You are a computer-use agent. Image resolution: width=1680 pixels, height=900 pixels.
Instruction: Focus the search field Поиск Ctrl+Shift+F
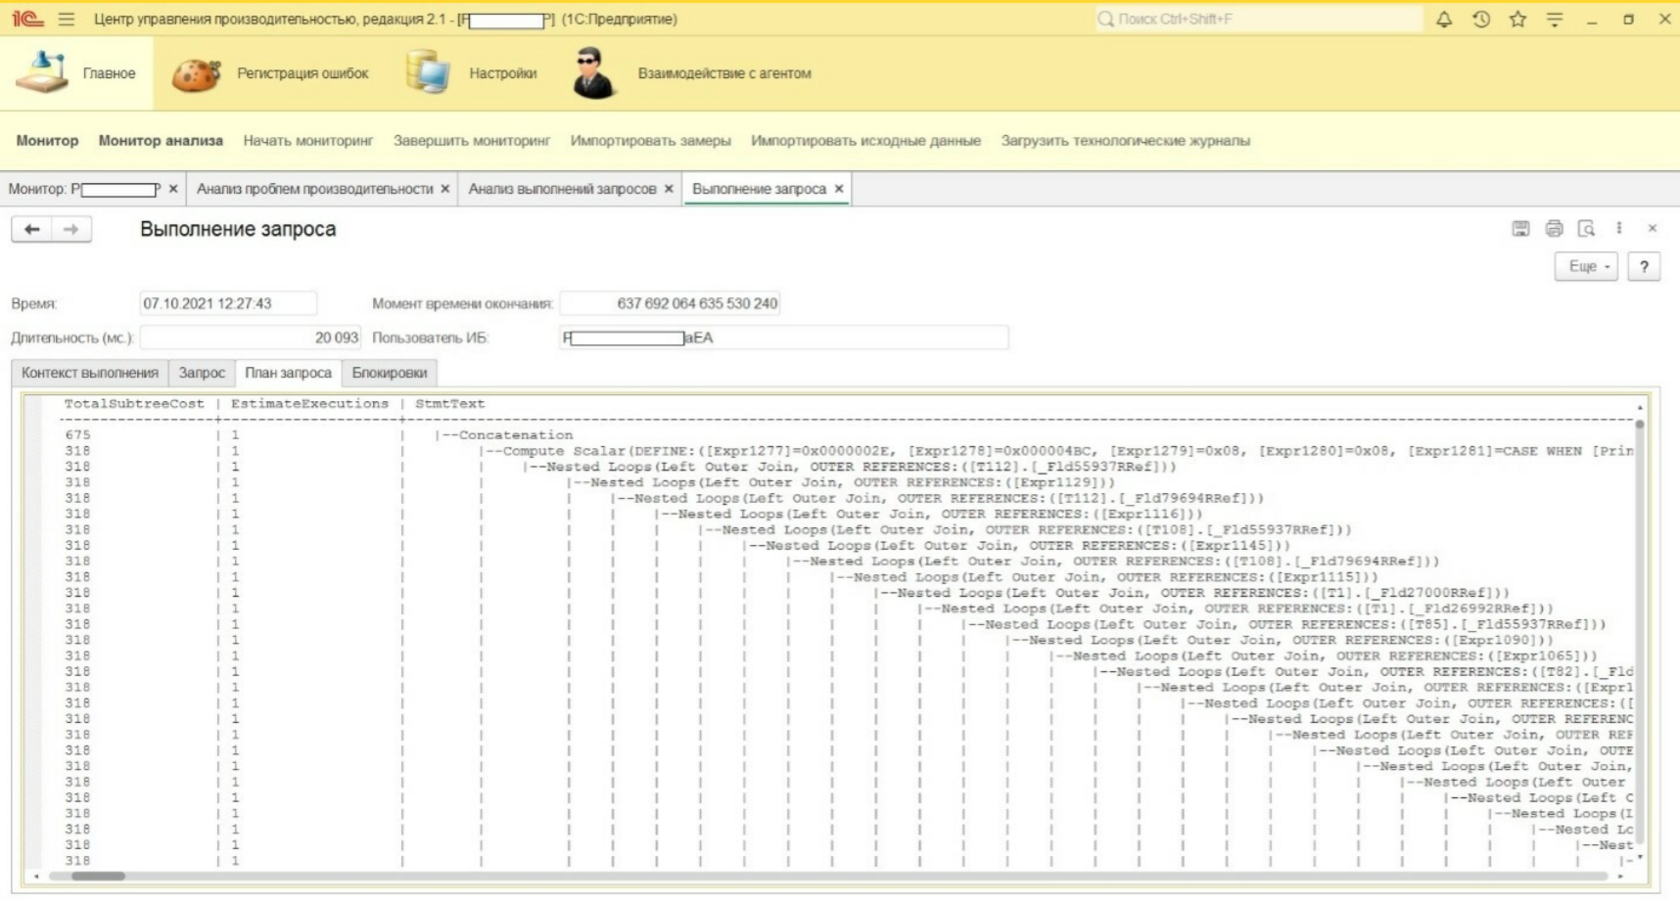[1258, 19]
